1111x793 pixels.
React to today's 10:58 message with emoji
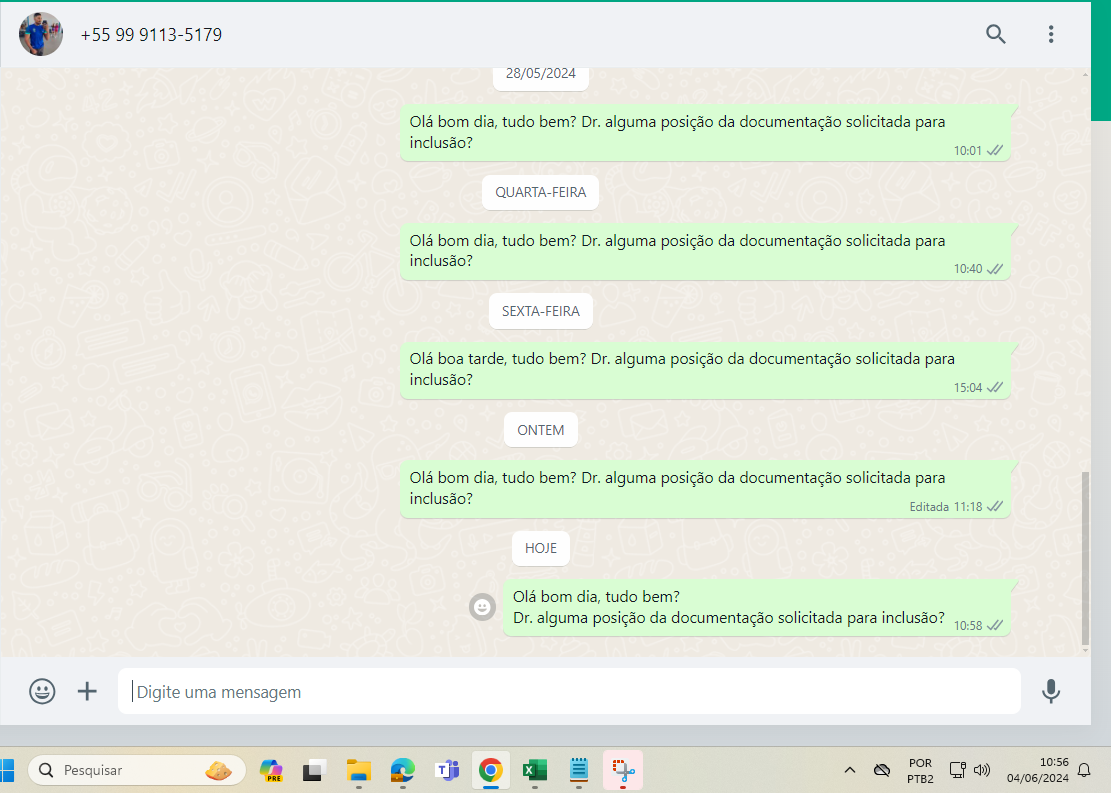[x=483, y=606]
